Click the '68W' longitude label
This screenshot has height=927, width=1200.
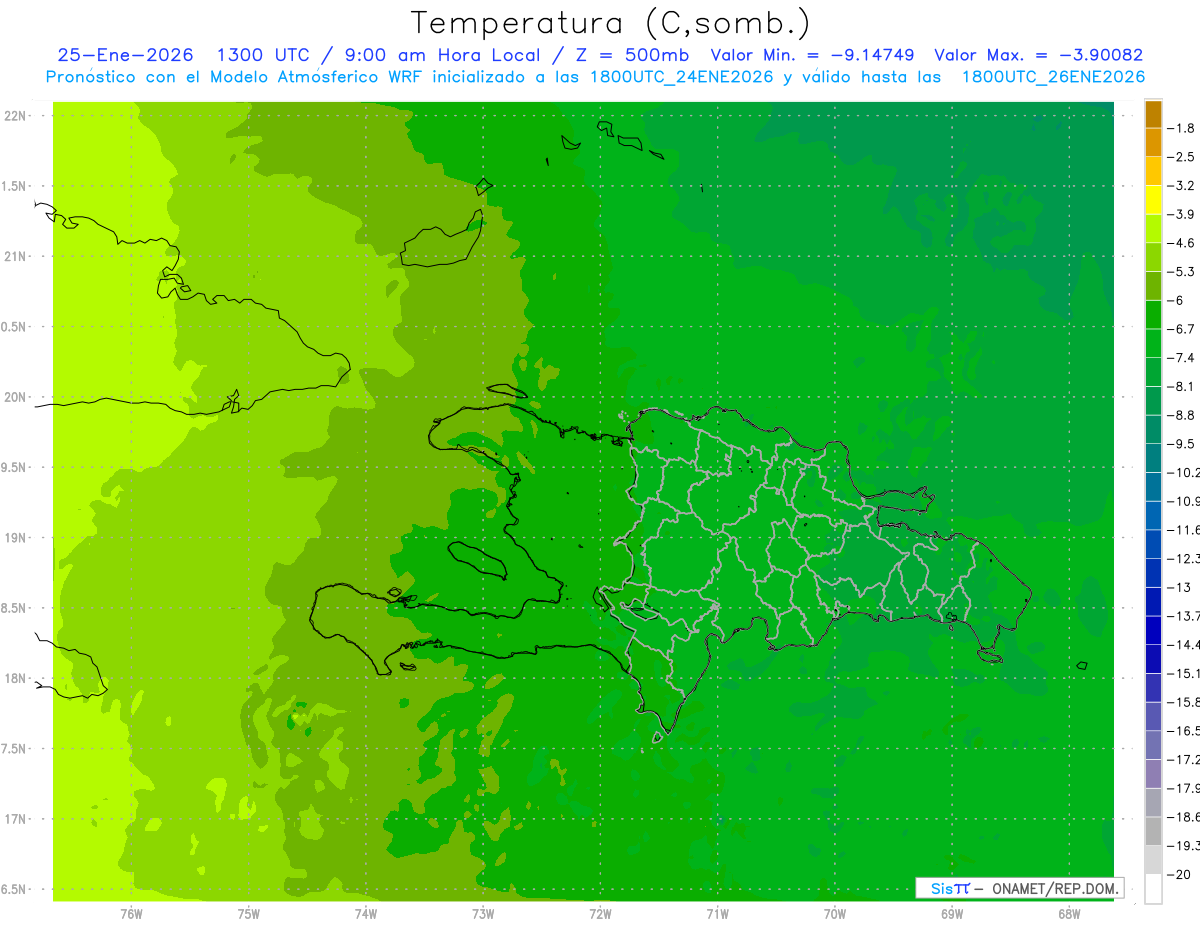pyautogui.click(x=1069, y=913)
